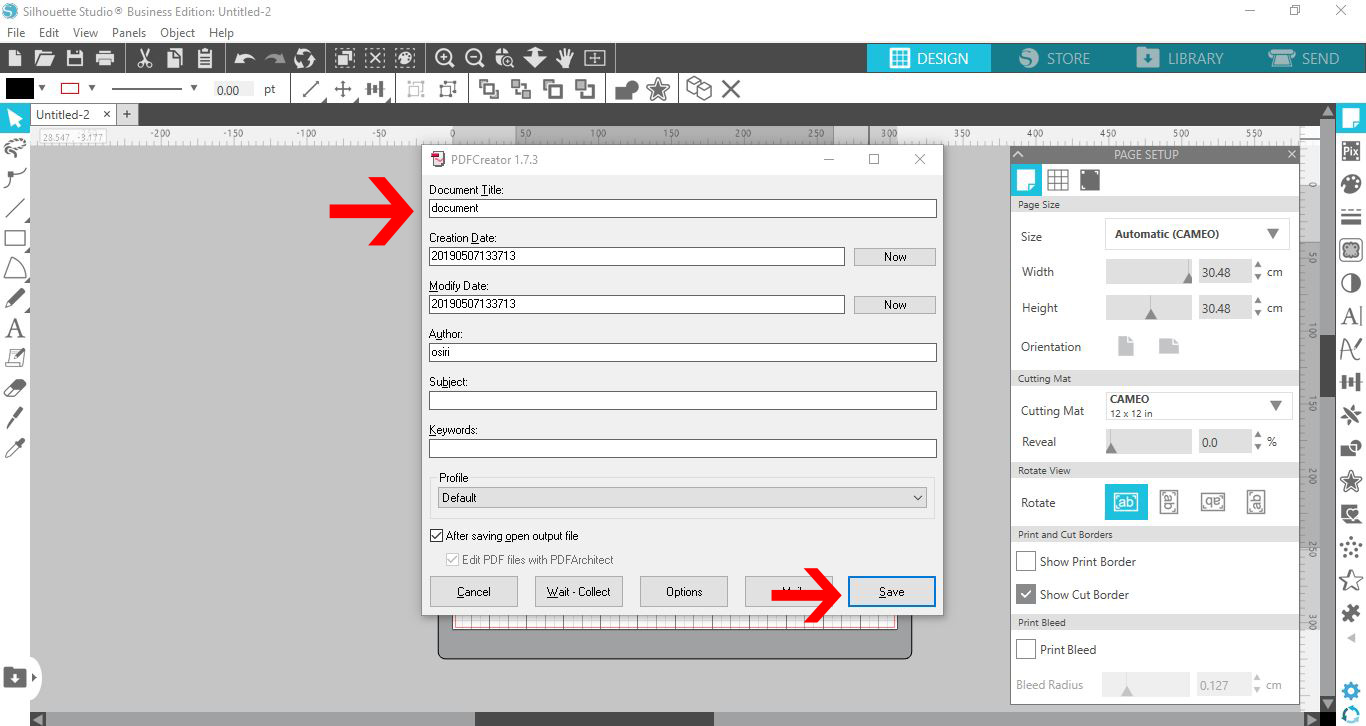Click the Author input field
This screenshot has width=1366, height=726.
[683, 352]
